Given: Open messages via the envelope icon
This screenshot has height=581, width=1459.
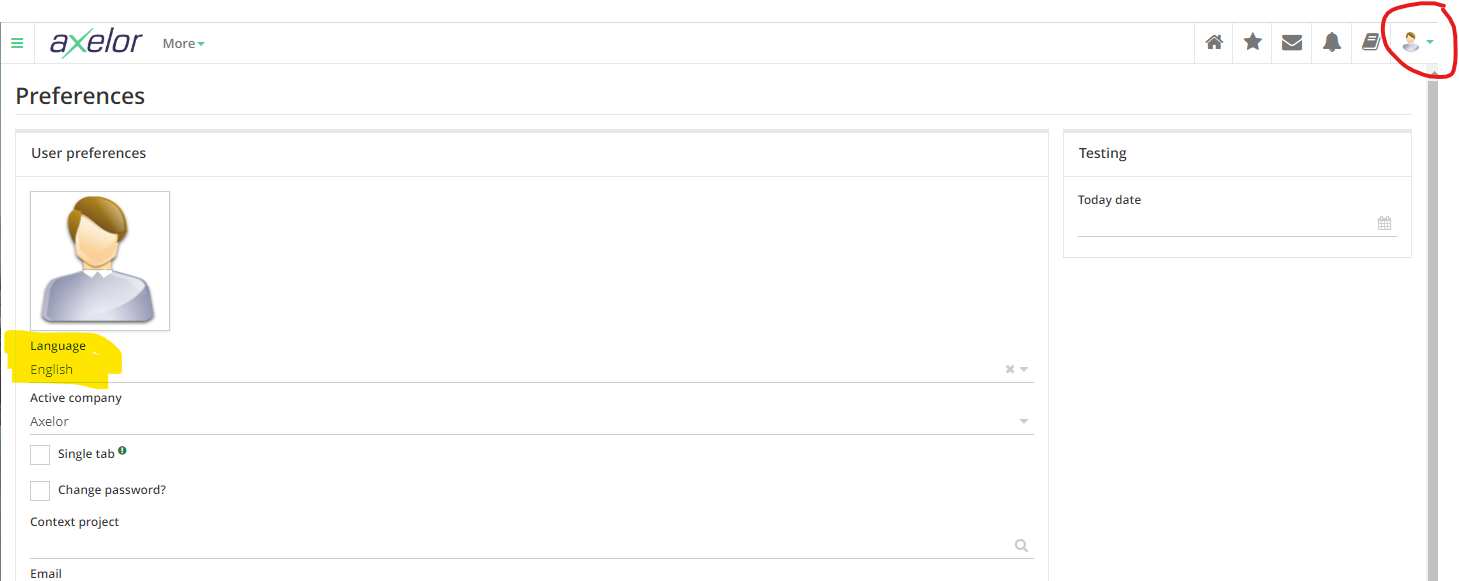Looking at the screenshot, I should click(x=1292, y=42).
